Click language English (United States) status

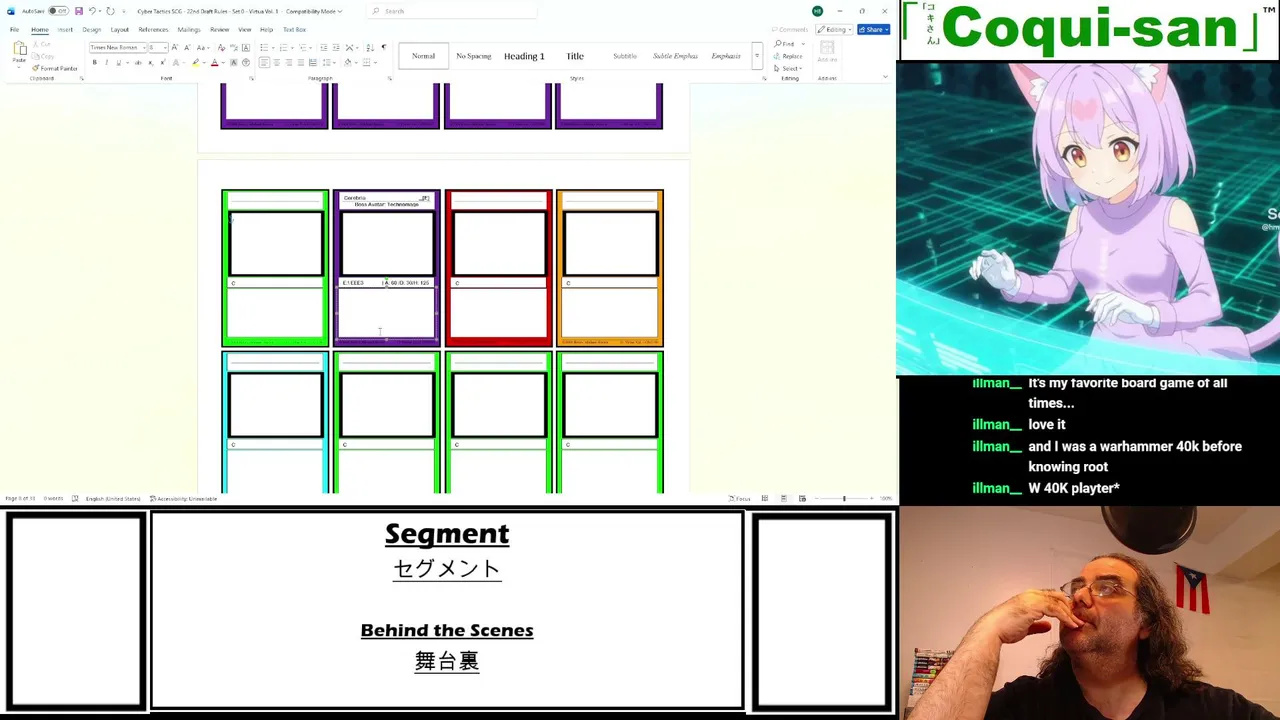[113, 498]
